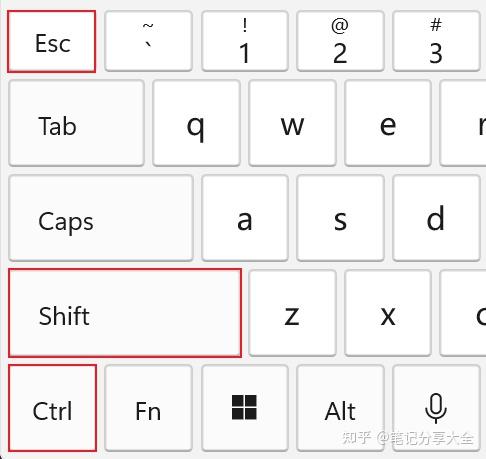486x459 pixels.
Task: Tap the letter a key
Action: tap(245, 218)
